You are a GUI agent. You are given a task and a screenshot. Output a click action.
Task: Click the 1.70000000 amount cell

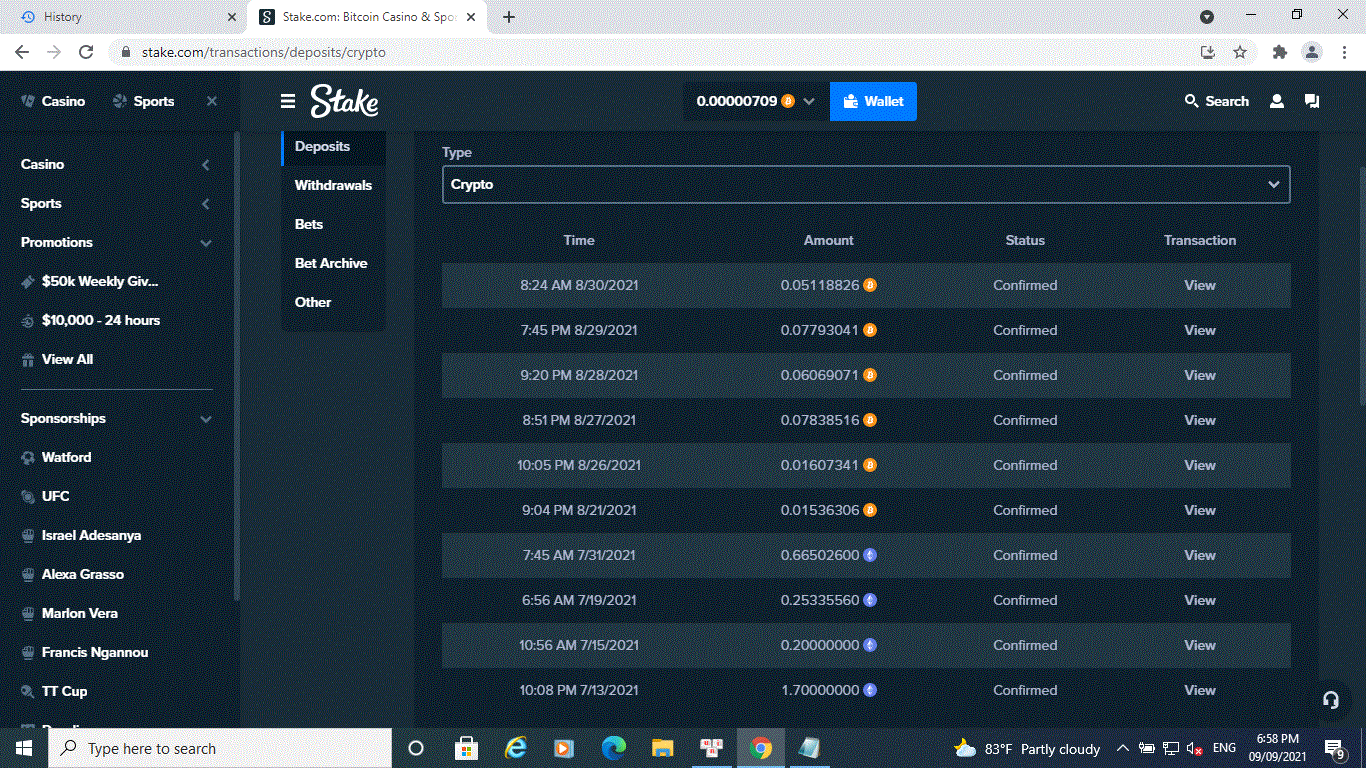coord(829,690)
